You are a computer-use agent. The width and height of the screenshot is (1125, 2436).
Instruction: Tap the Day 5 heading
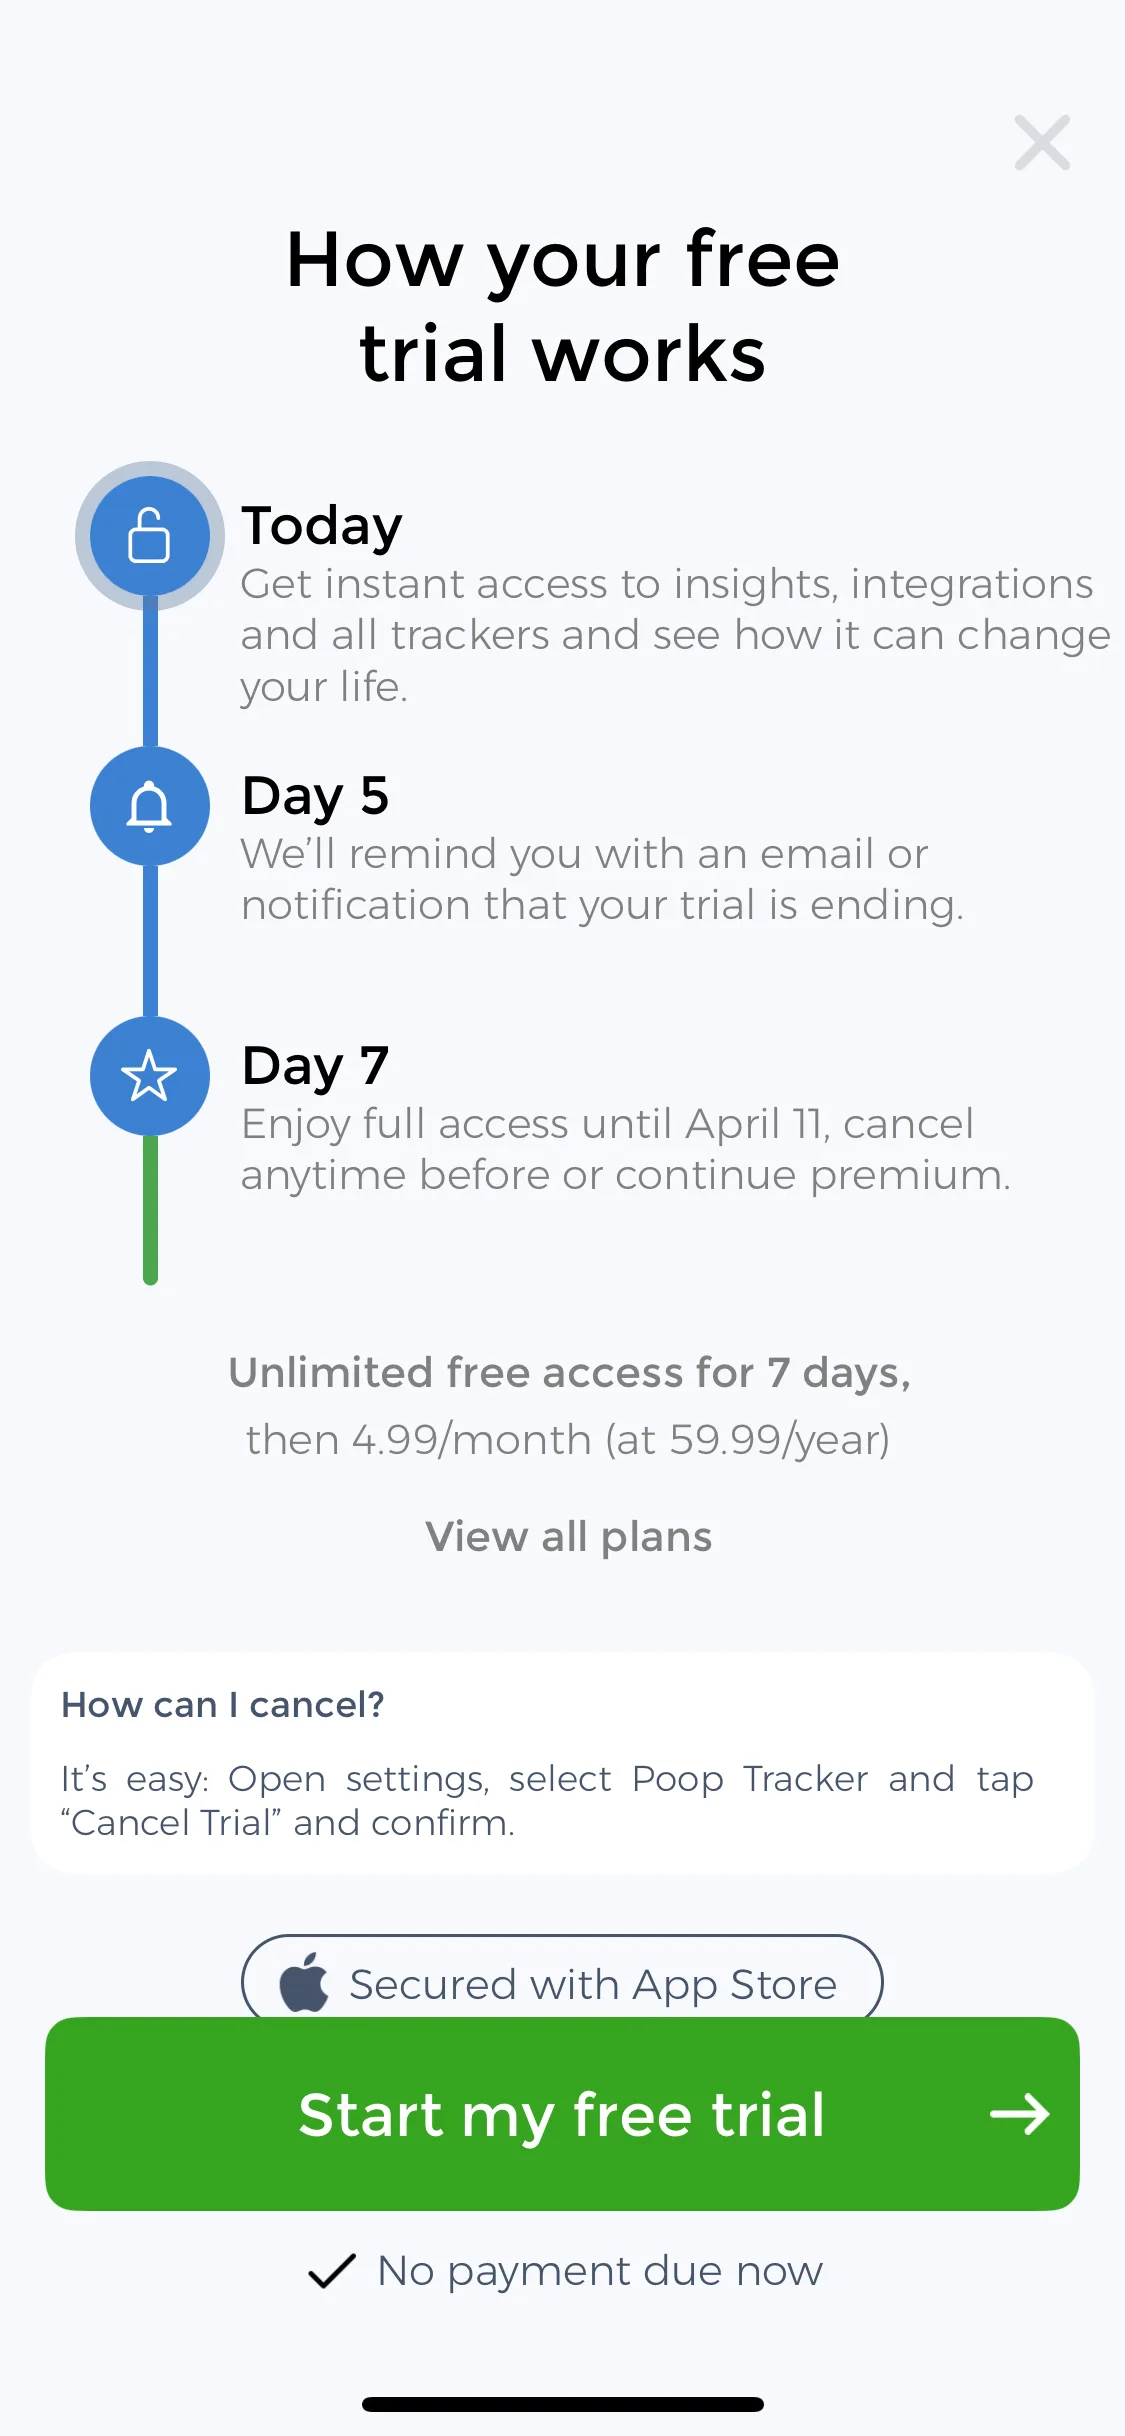[x=315, y=797]
